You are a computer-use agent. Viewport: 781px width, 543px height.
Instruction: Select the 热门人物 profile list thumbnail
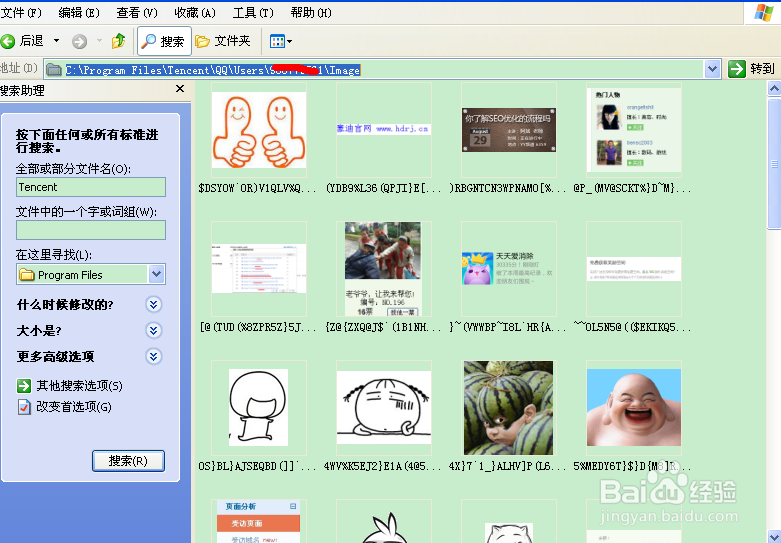pyautogui.click(x=634, y=130)
